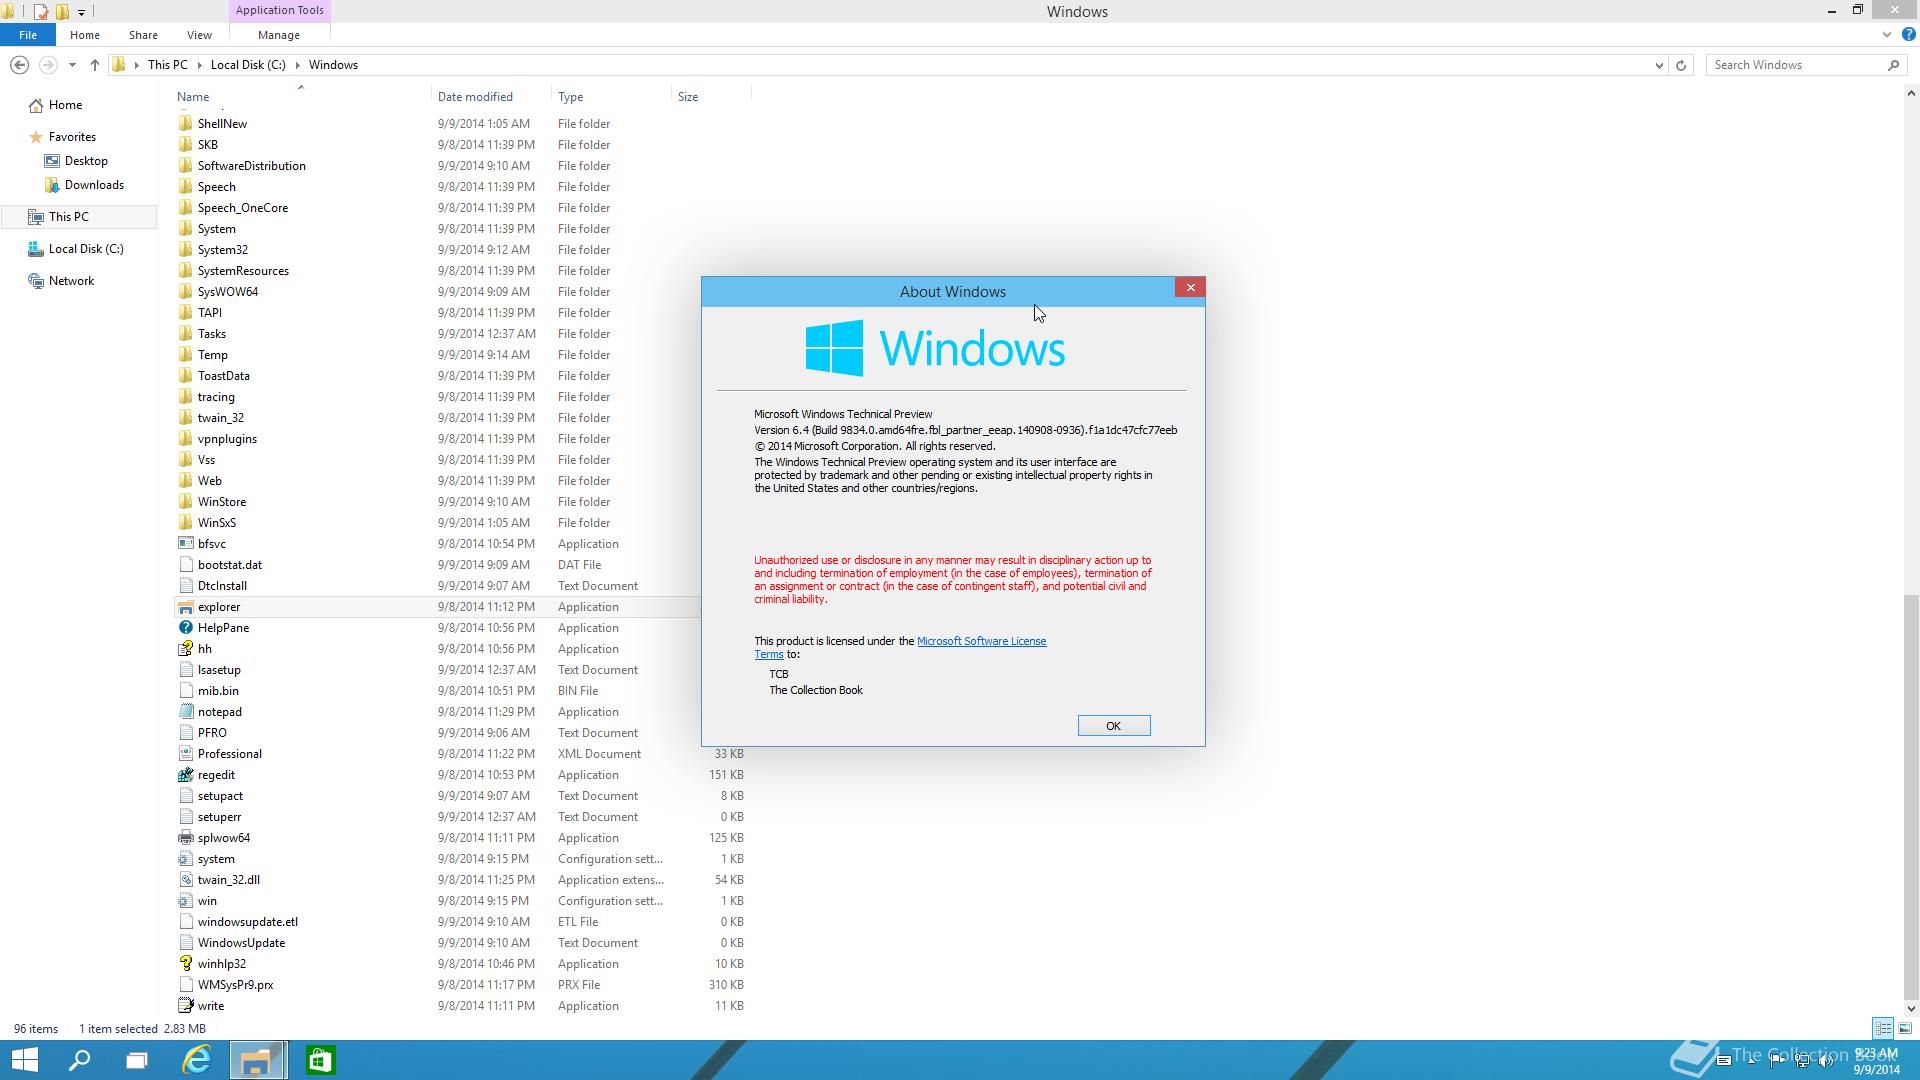
Task: Select the bfsvc application icon
Action: point(185,544)
